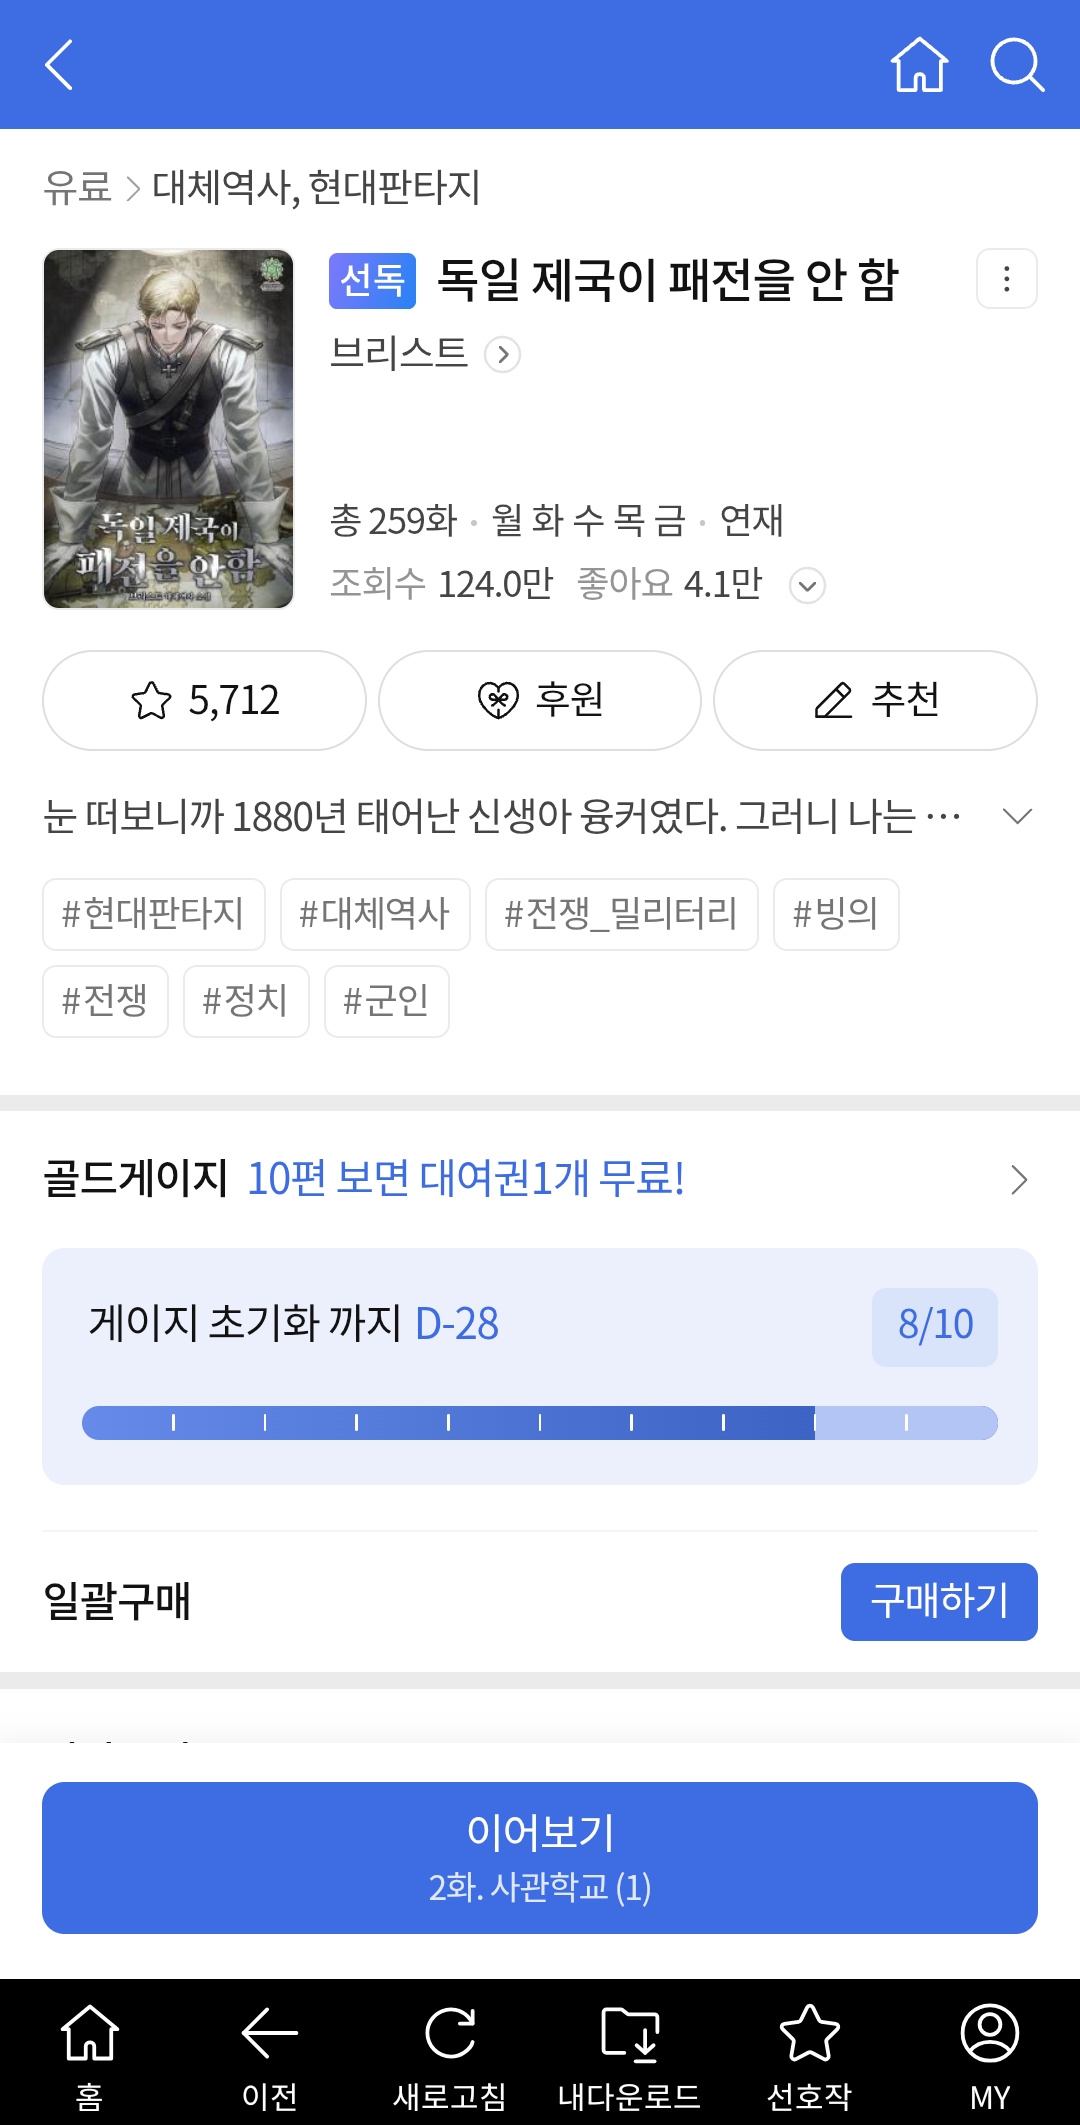The width and height of the screenshot is (1080, 2125).
Task: Open search with the magnifier icon
Action: 1016,65
